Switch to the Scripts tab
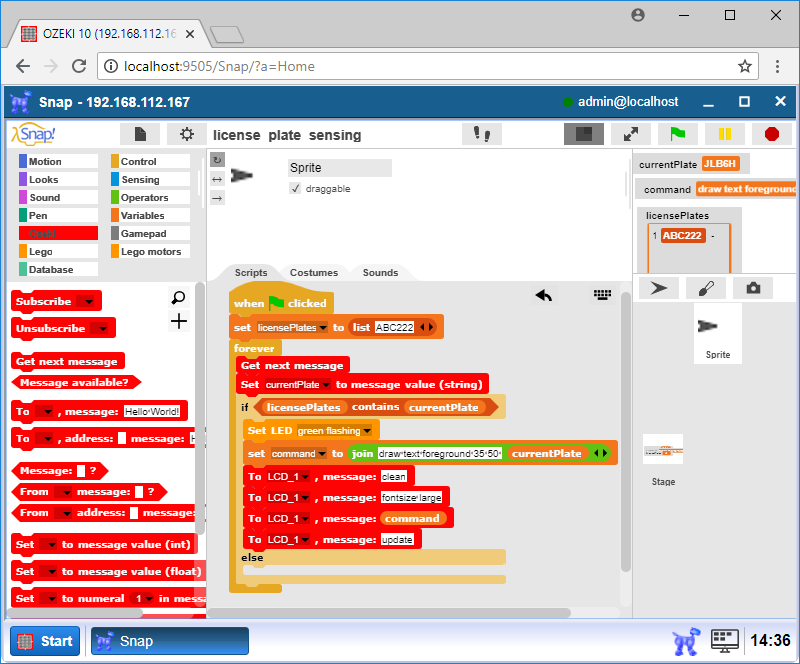 click(251, 273)
